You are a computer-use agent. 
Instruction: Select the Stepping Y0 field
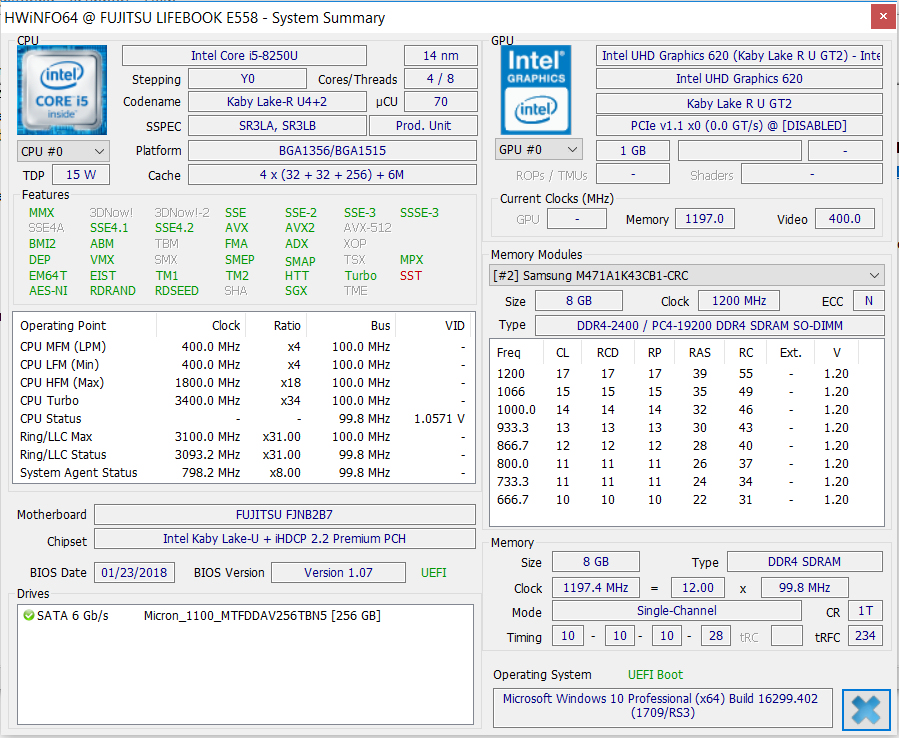click(248, 79)
